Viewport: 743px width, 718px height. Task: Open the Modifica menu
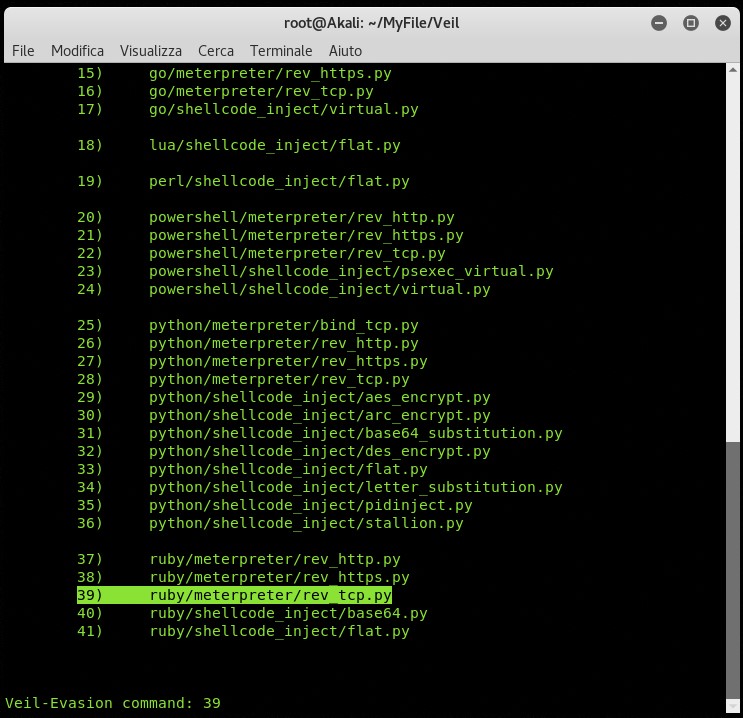[x=77, y=51]
